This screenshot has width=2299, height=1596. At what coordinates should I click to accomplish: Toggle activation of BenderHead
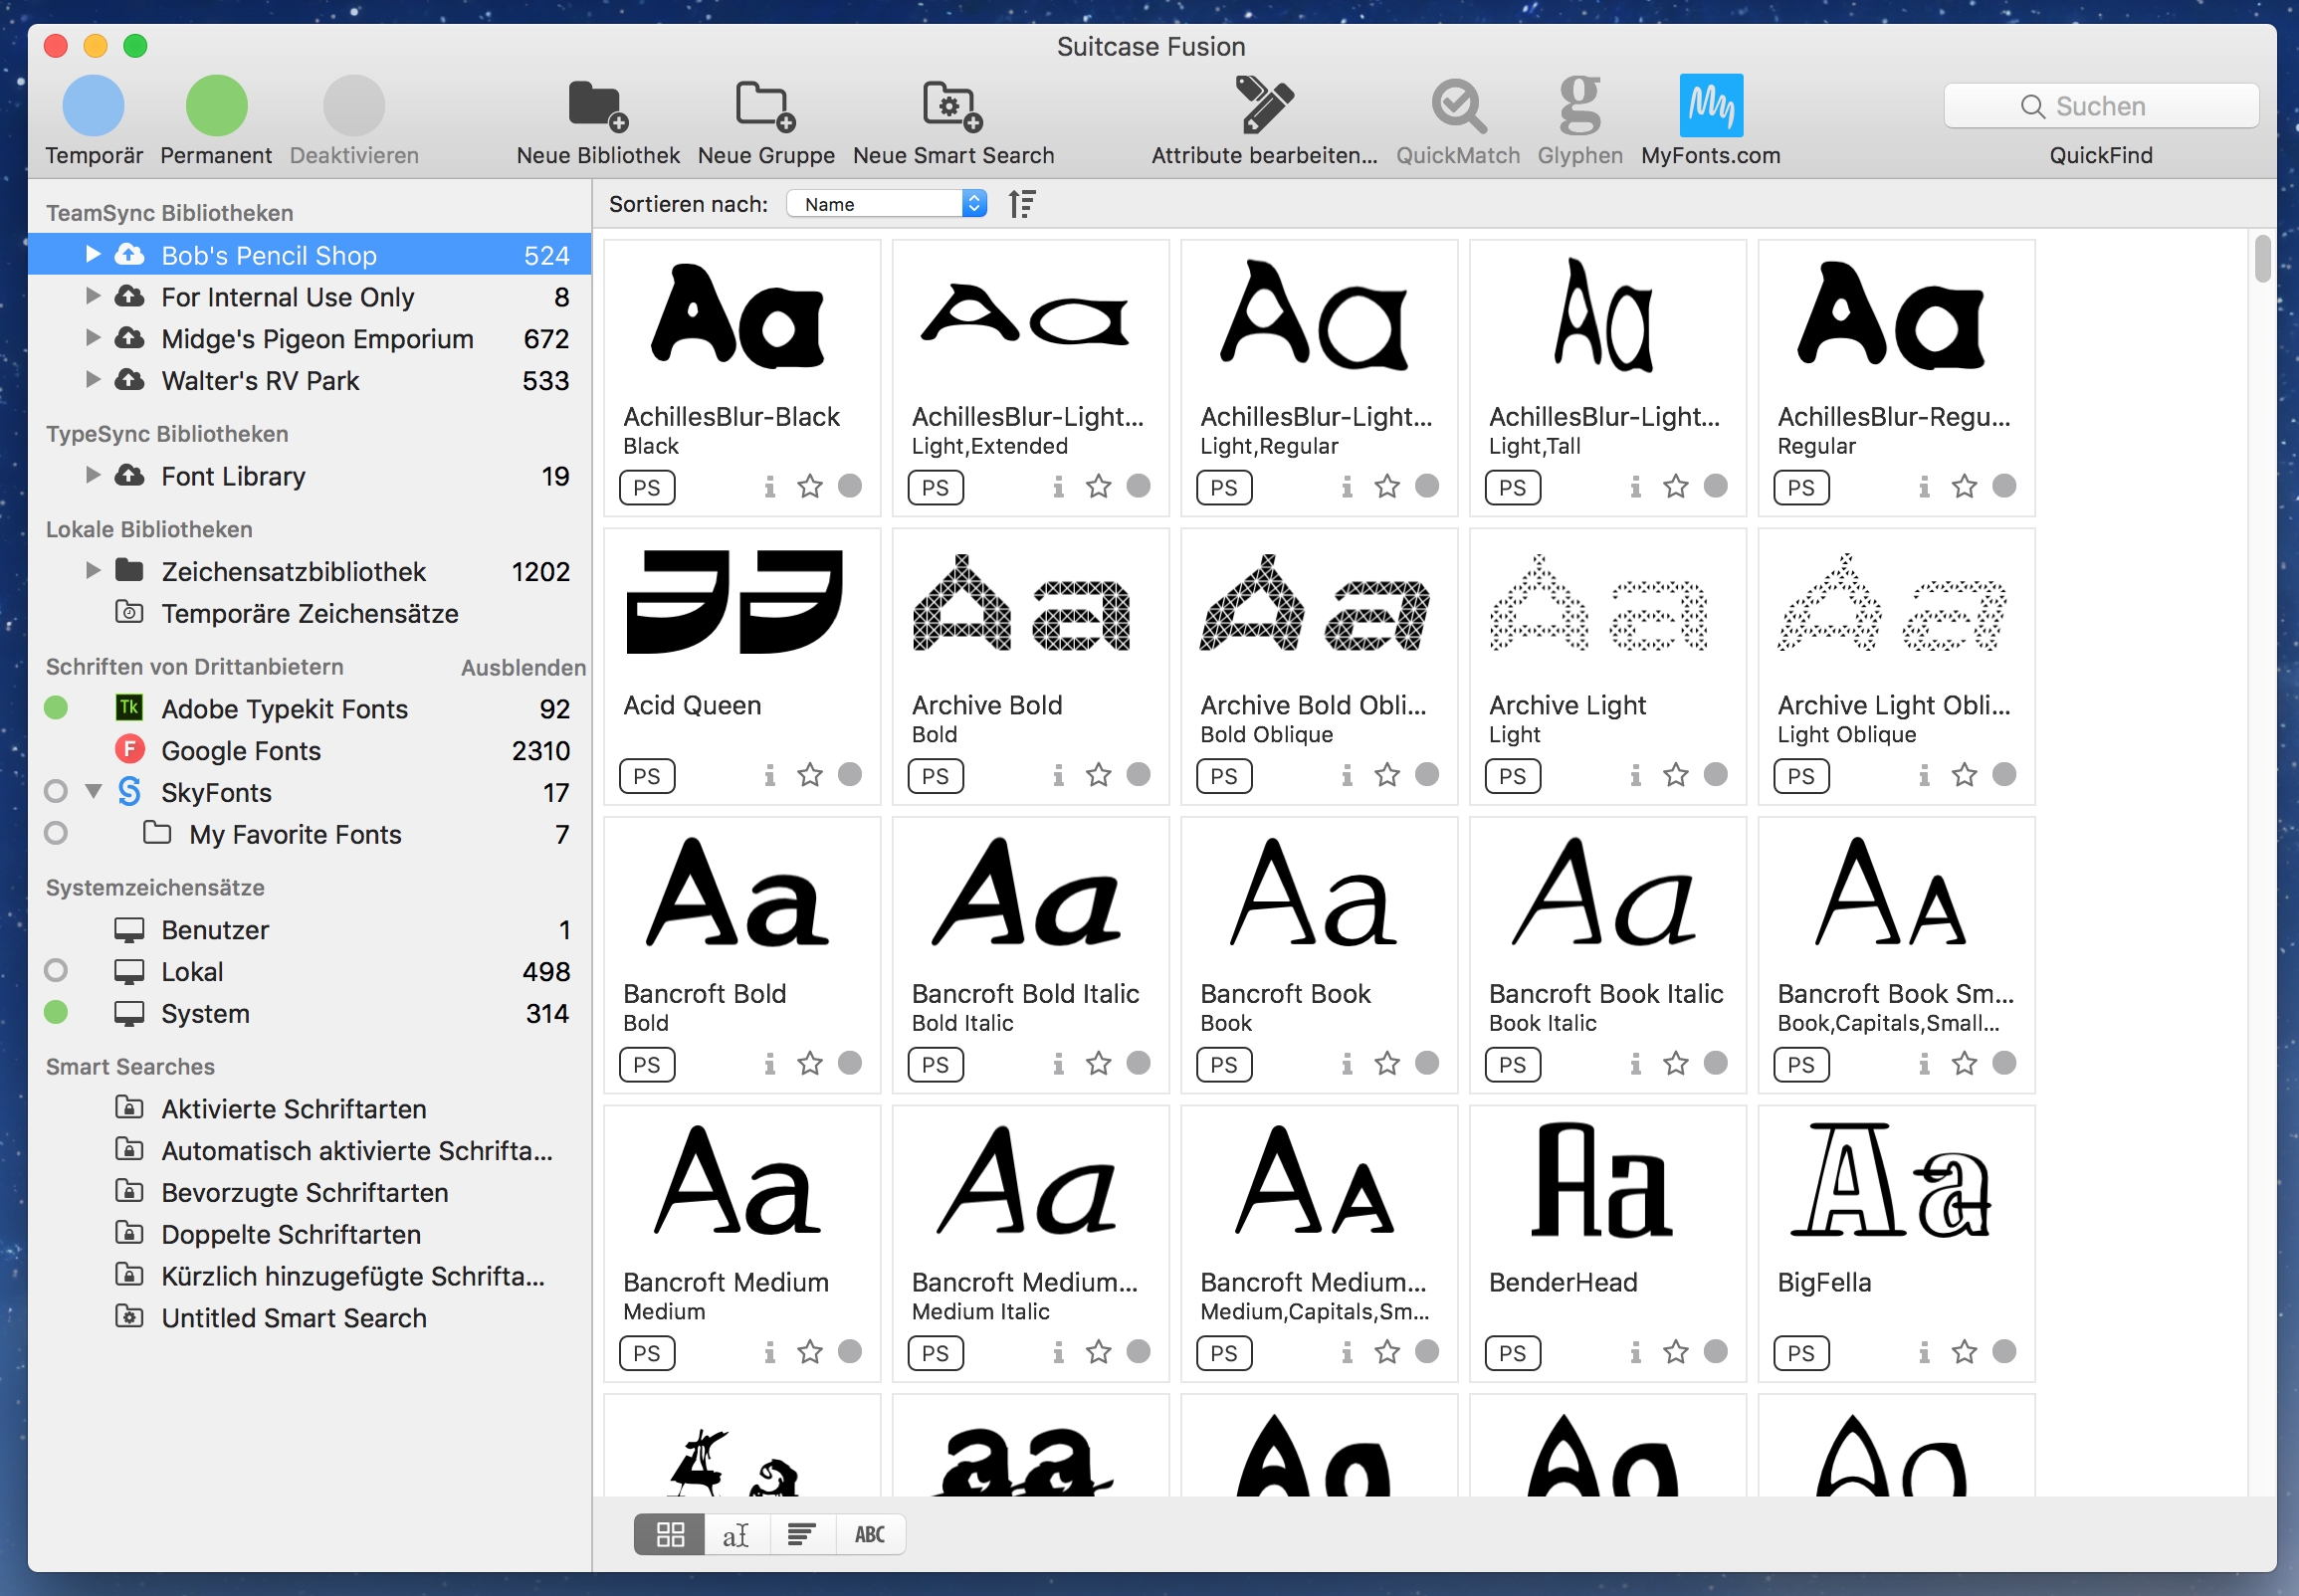click(1716, 1351)
